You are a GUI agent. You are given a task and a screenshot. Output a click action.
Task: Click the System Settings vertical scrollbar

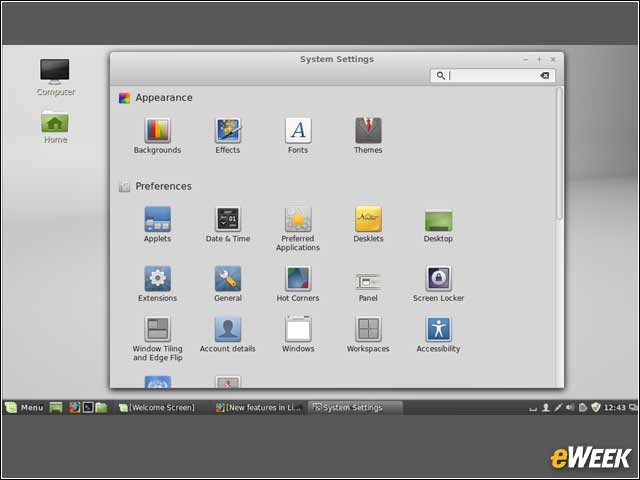[x=559, y=153]
